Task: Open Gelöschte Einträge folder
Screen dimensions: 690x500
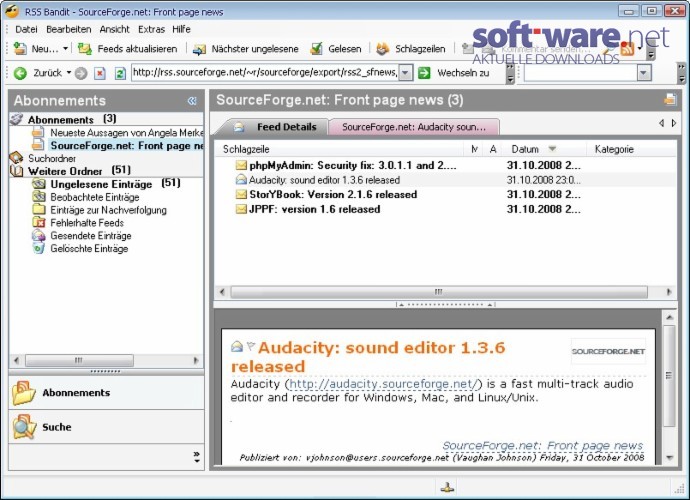Action: pos(89,248)
